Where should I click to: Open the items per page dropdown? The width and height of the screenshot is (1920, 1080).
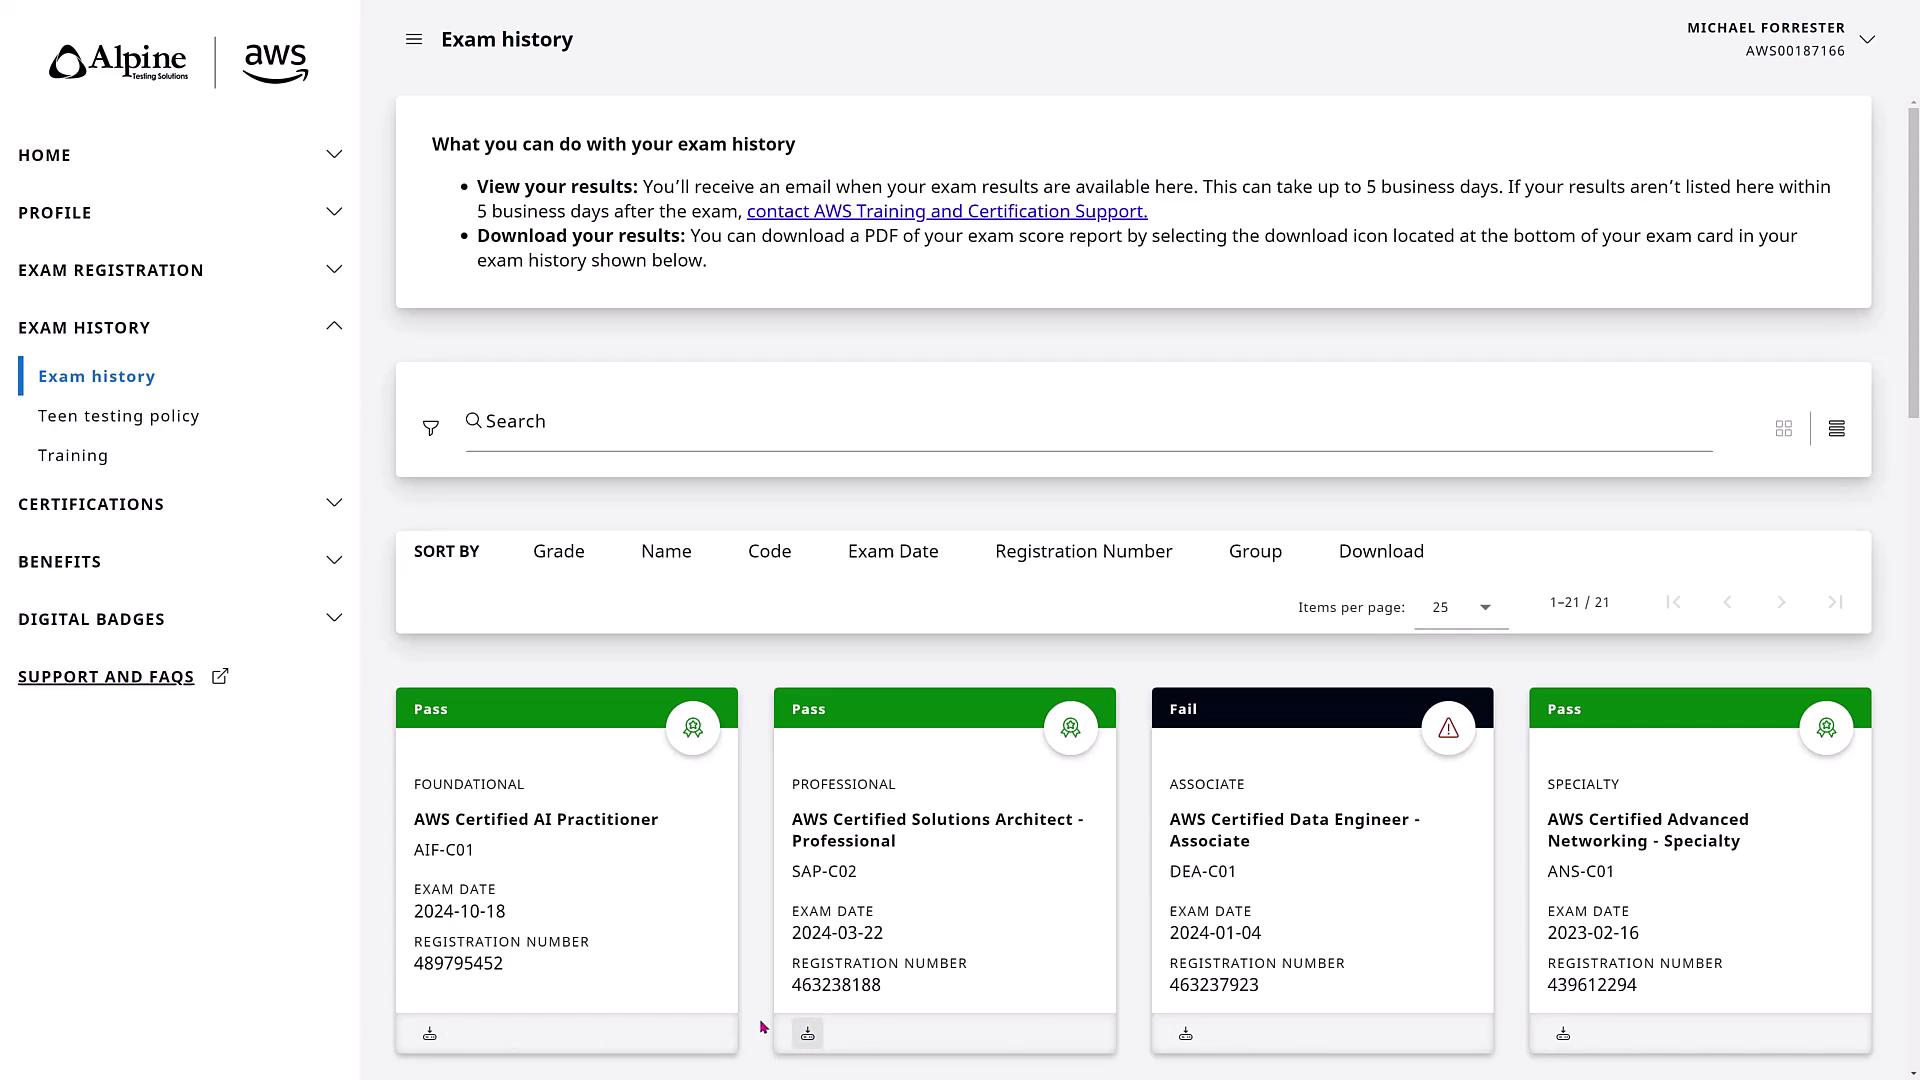click(x=1461, y=607)
